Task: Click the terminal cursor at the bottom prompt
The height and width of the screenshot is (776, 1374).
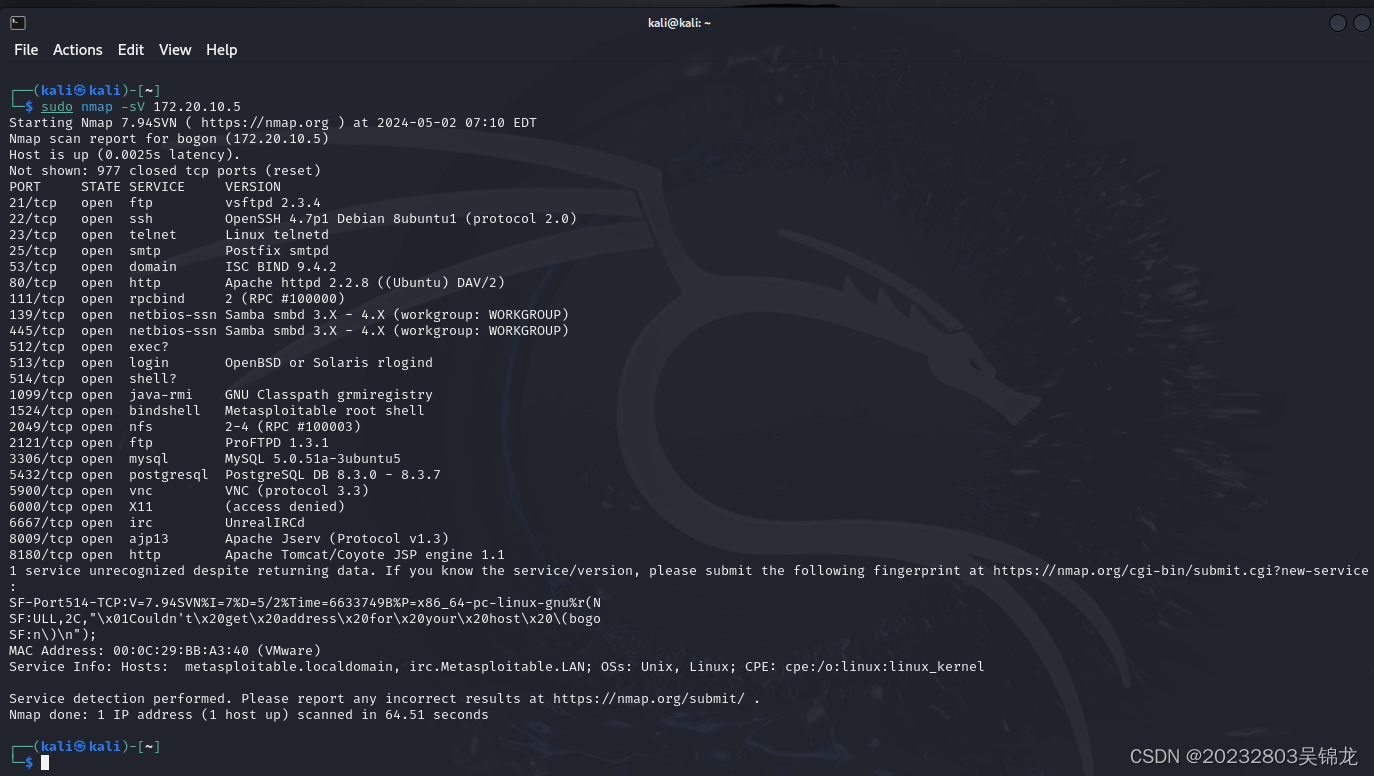Action: pyautogui.click(x=45, y=763)
